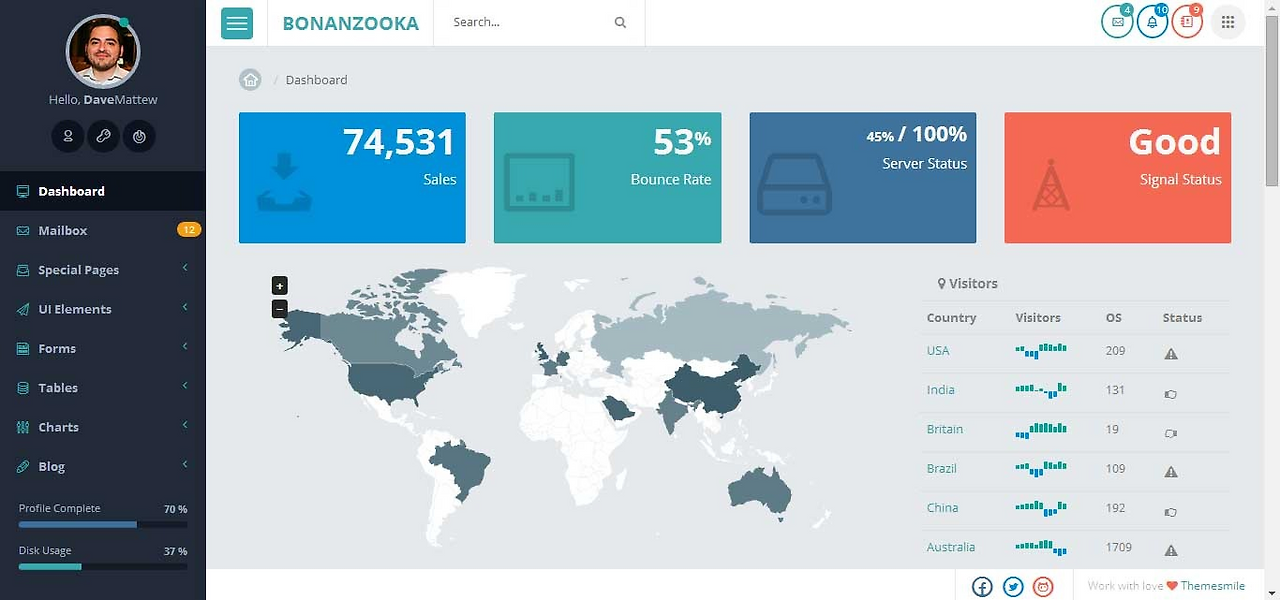Zoom in the world map with plus button

280,285
